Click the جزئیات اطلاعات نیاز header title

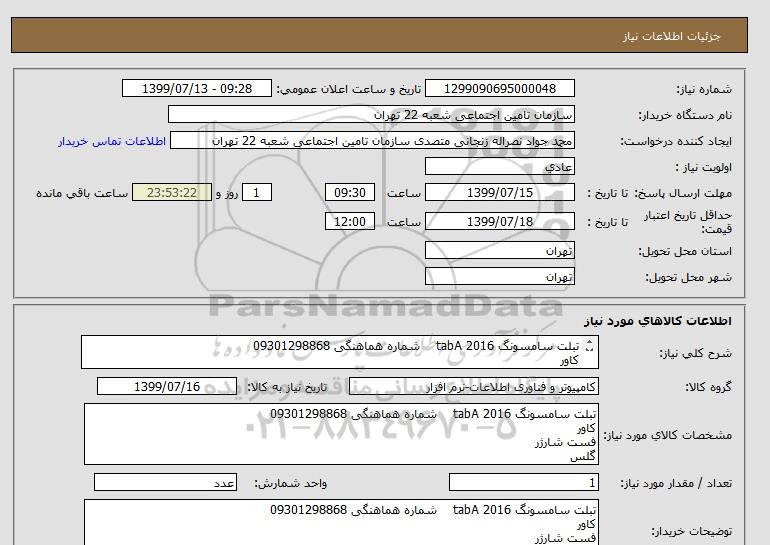tap(671, 36)
